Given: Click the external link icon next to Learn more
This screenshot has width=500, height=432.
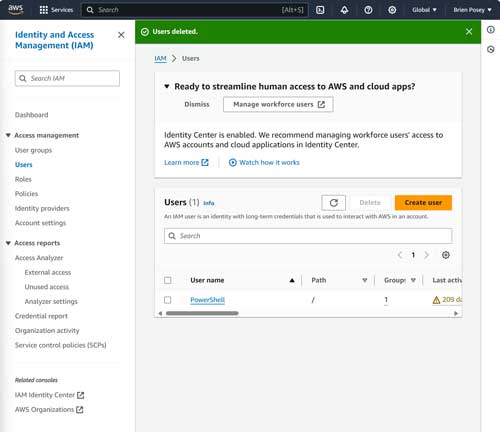Looking at the screenshot, I should (x=205, y=162).
